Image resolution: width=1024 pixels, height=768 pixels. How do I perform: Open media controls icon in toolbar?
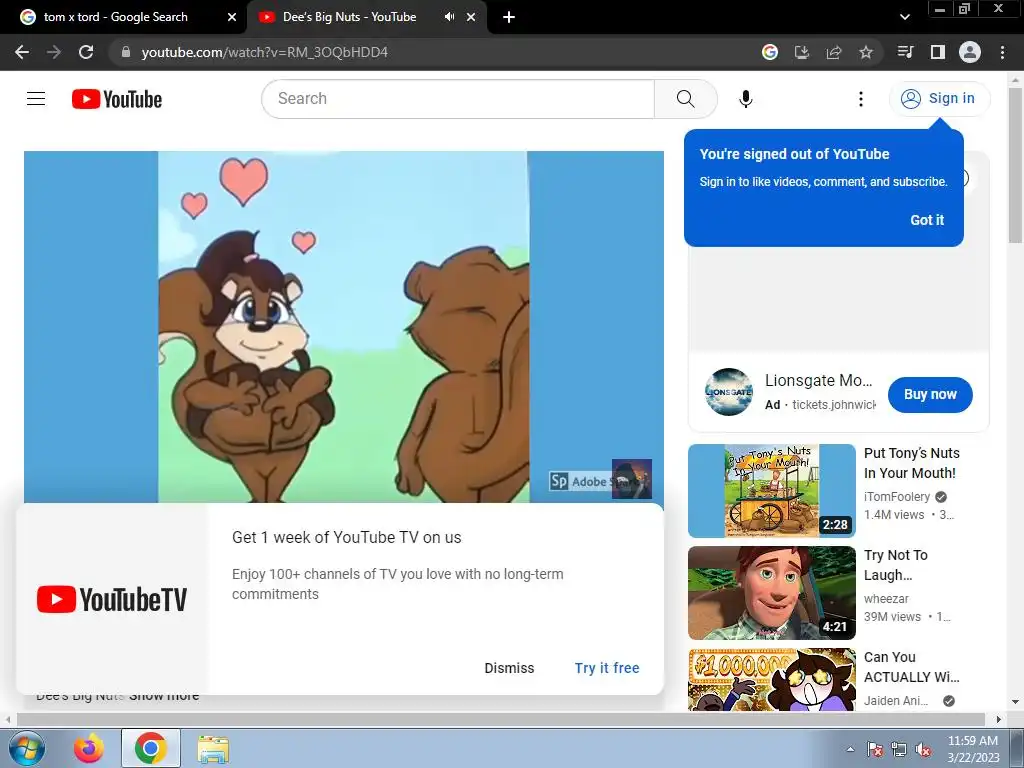[x=905, y=52]
